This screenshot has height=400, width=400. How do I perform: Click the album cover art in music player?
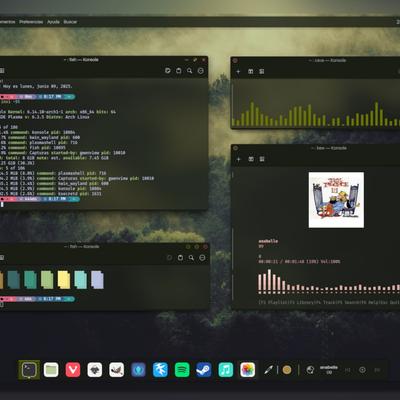point(336,200)
